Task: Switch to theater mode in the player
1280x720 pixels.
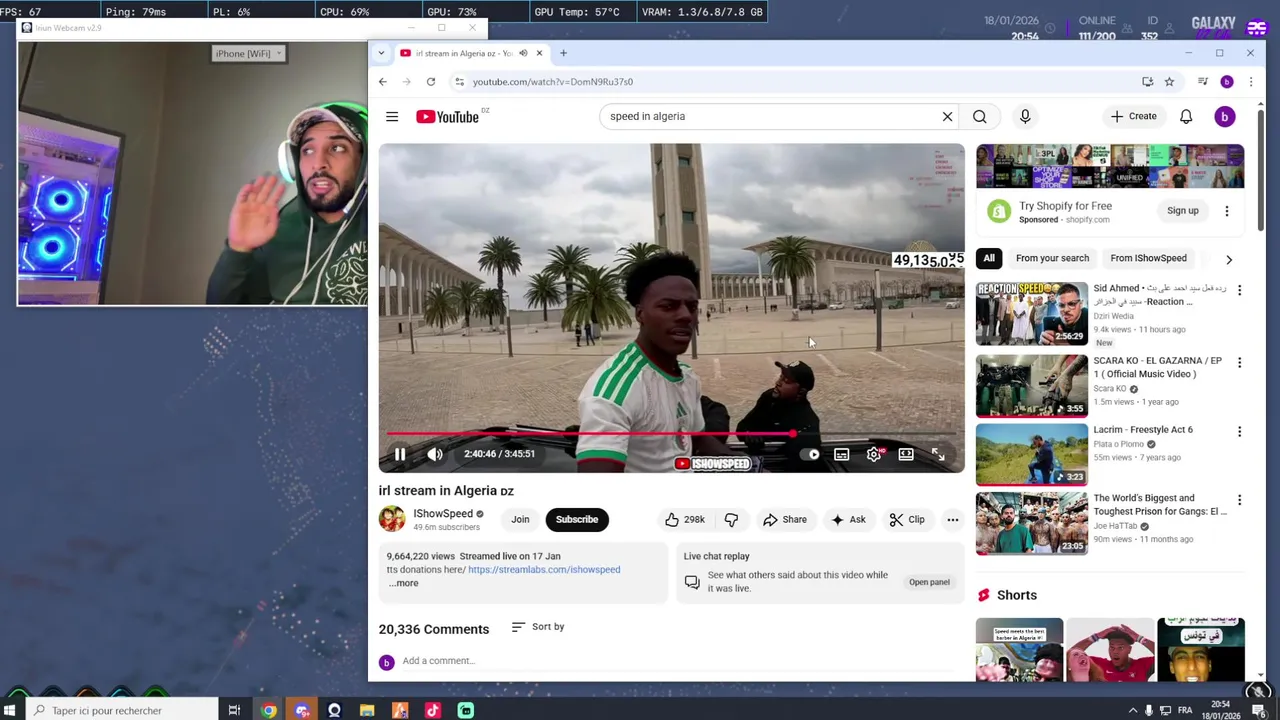Action: [x=906, y=455]
